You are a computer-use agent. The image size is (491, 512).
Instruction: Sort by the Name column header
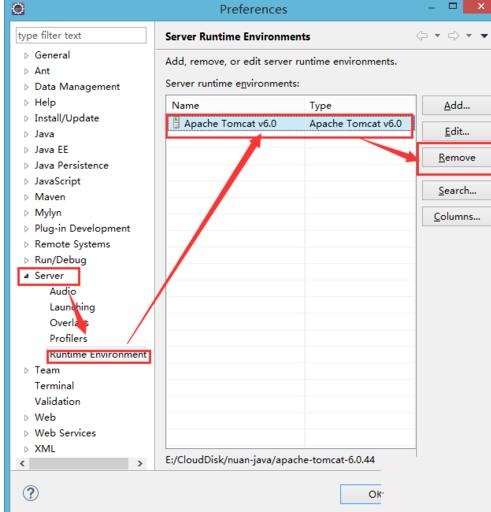point(235,105)
